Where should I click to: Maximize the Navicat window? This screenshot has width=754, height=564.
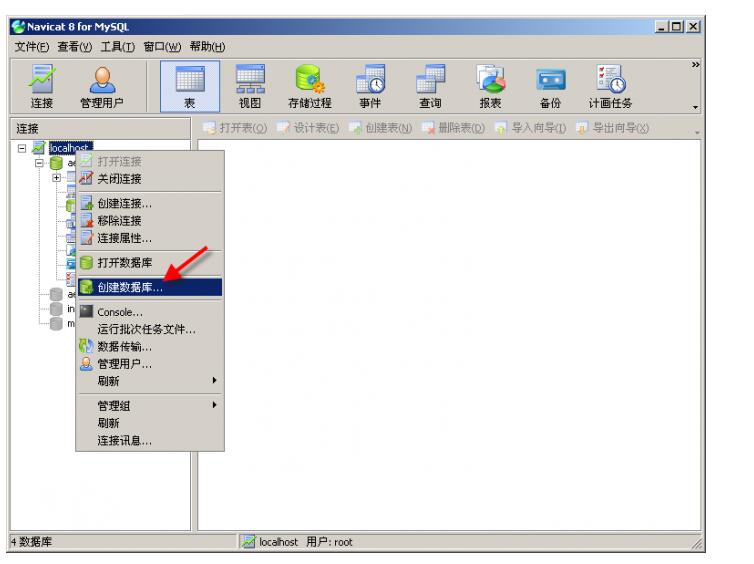[677, 26]
